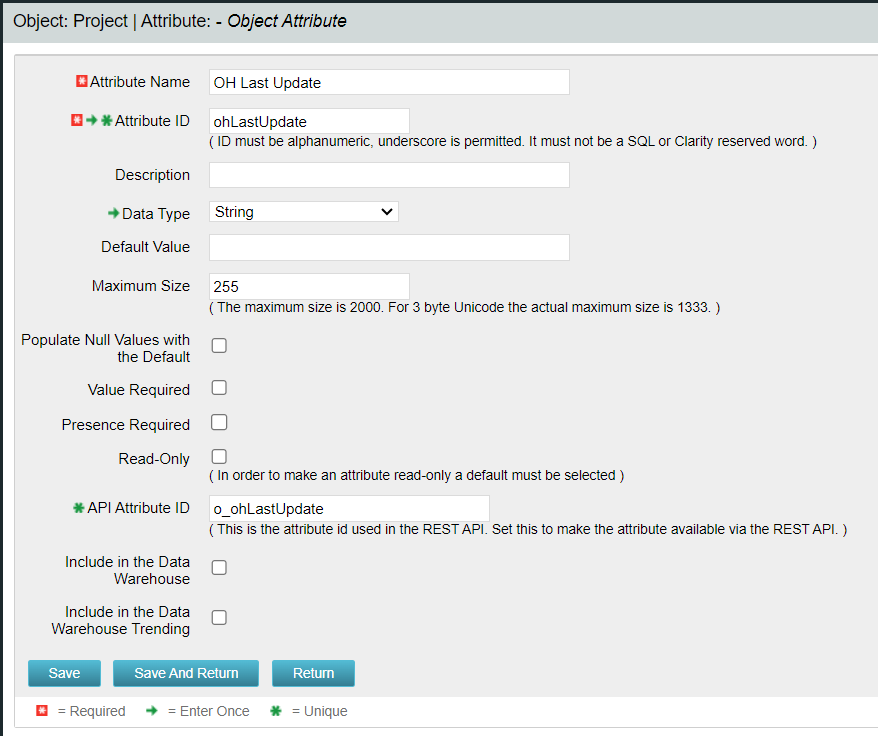Viewport: 878px width, 736px height.
Task: Toggle the Read-Only checkbox
Action: click(219, 457)
